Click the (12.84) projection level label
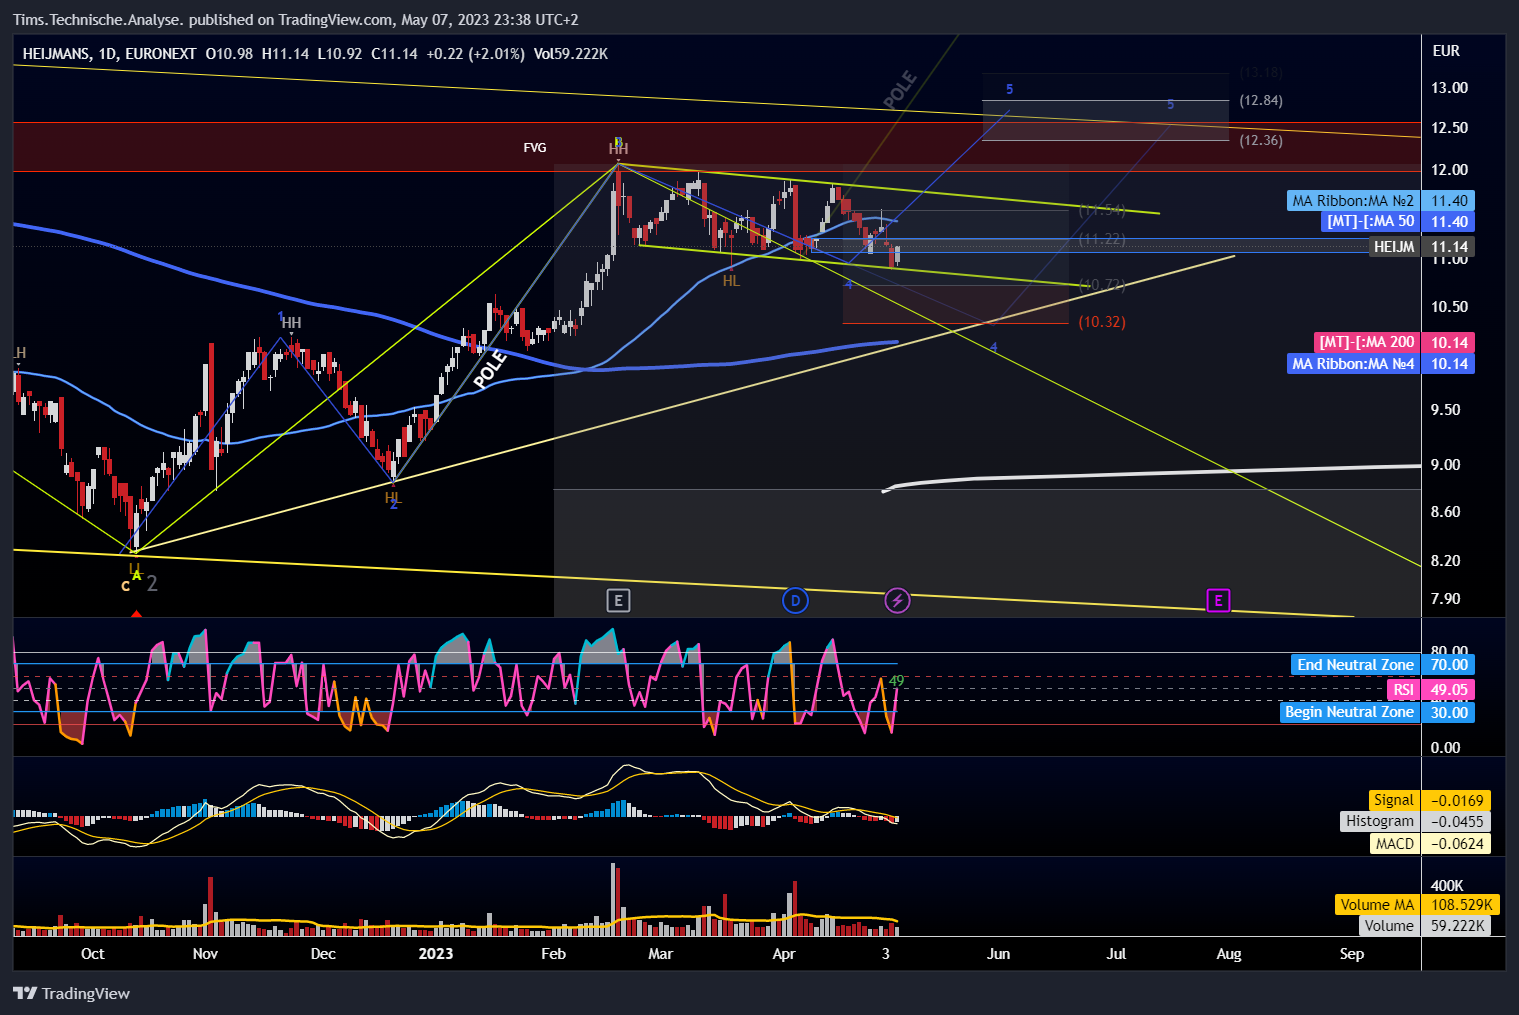 [x=1260, y=100]
